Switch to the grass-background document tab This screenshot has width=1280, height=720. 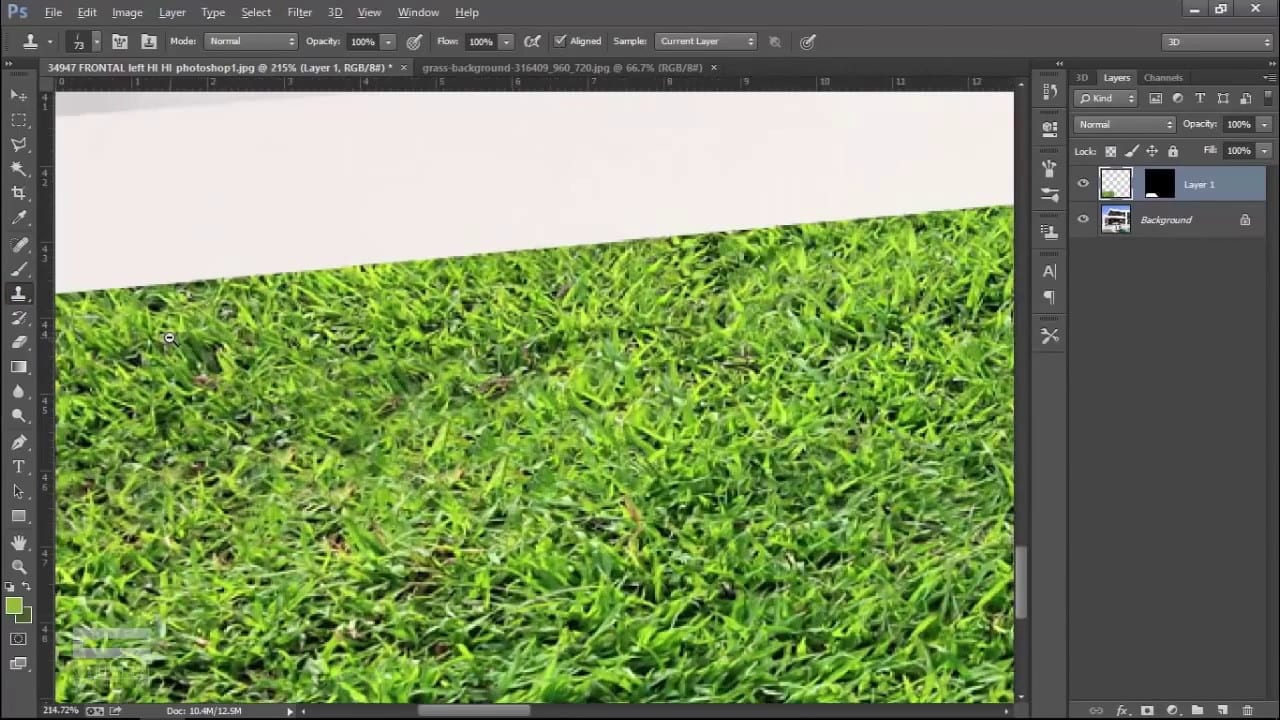[x=565, y=67]
